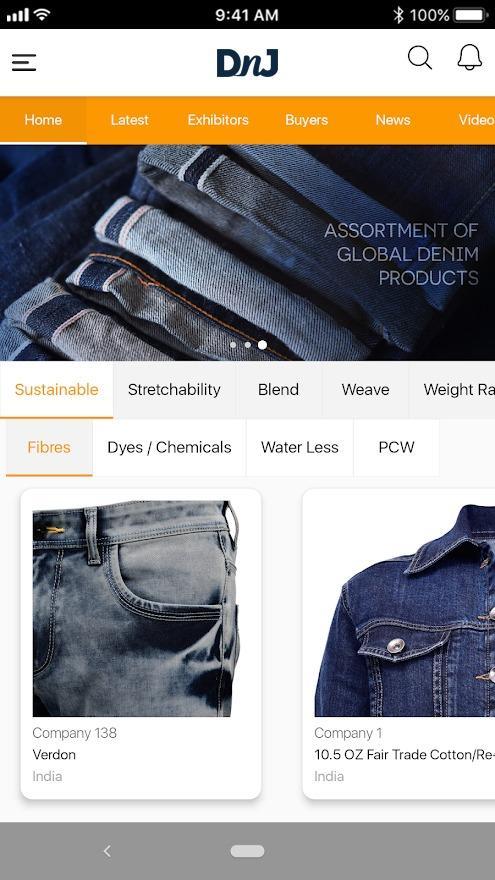The width and height of the screenshot is (495, 880).
Task: Select the Stretchability category tab
Action: (x=174, y=389)
